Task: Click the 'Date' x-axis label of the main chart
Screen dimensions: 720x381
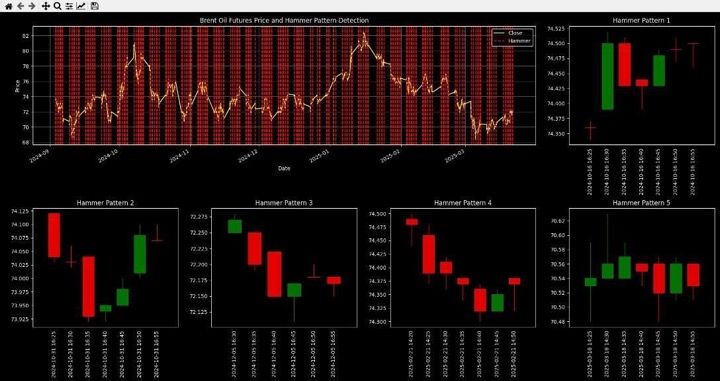Action: pos(284,168)
